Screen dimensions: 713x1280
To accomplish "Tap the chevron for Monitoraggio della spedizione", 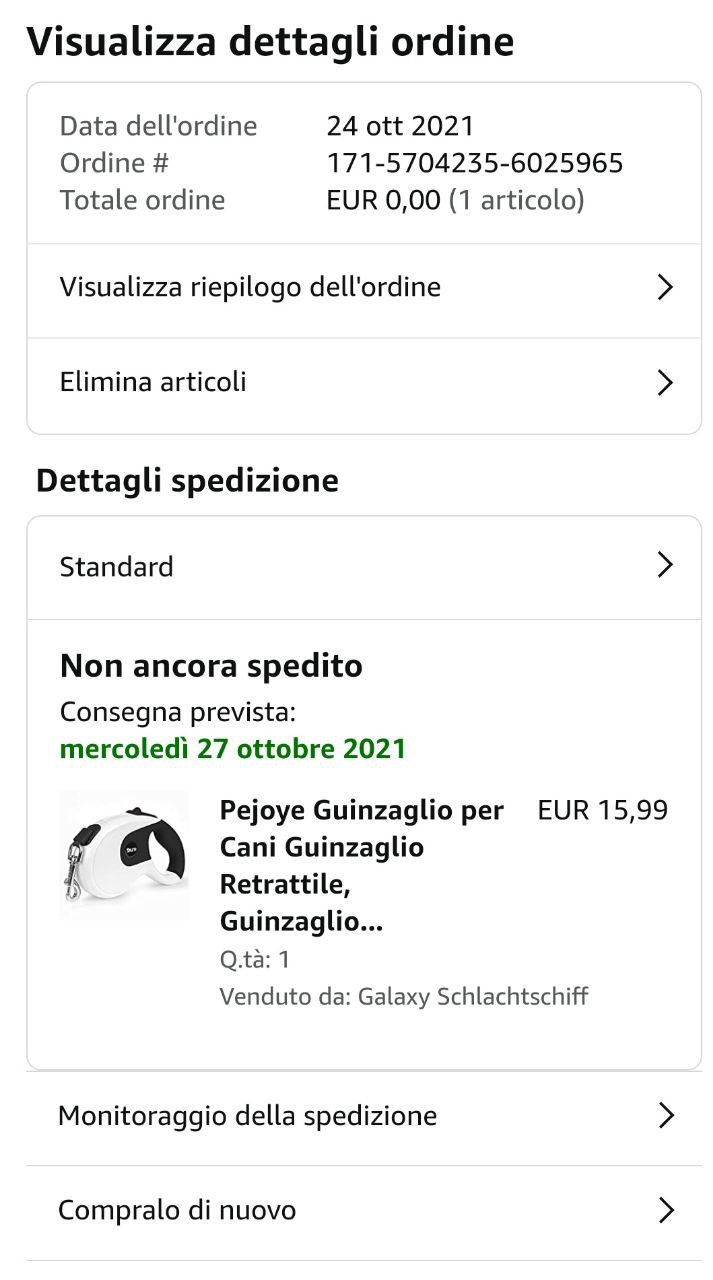I will point(666,1115).
